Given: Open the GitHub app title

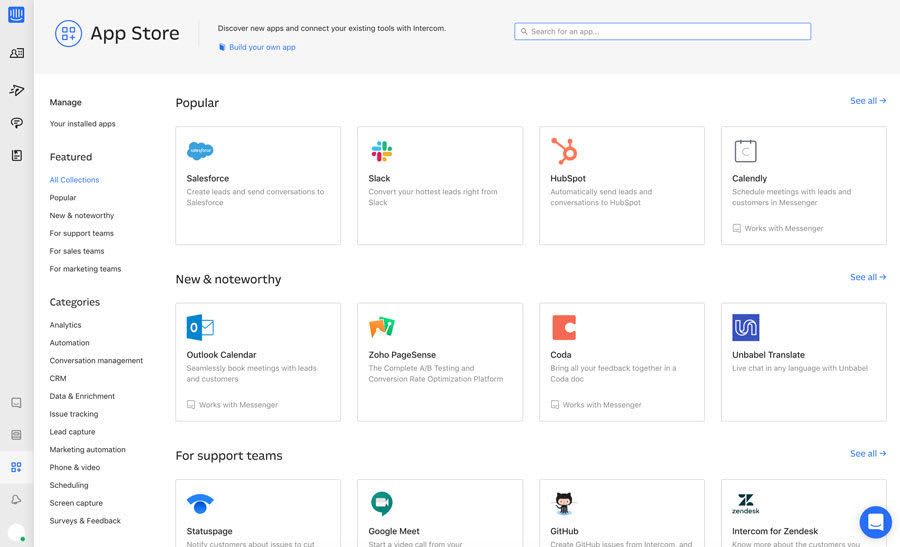Looking at the screenshot, I should [x=564, y=531].
